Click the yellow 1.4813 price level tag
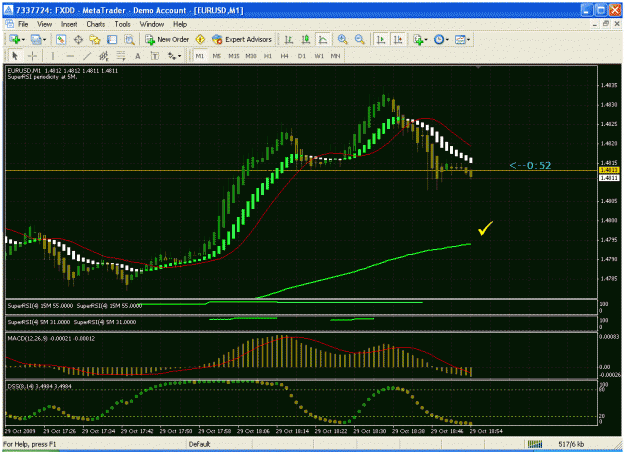This screenshot has width=625, height=452. (x=609, y=170)
